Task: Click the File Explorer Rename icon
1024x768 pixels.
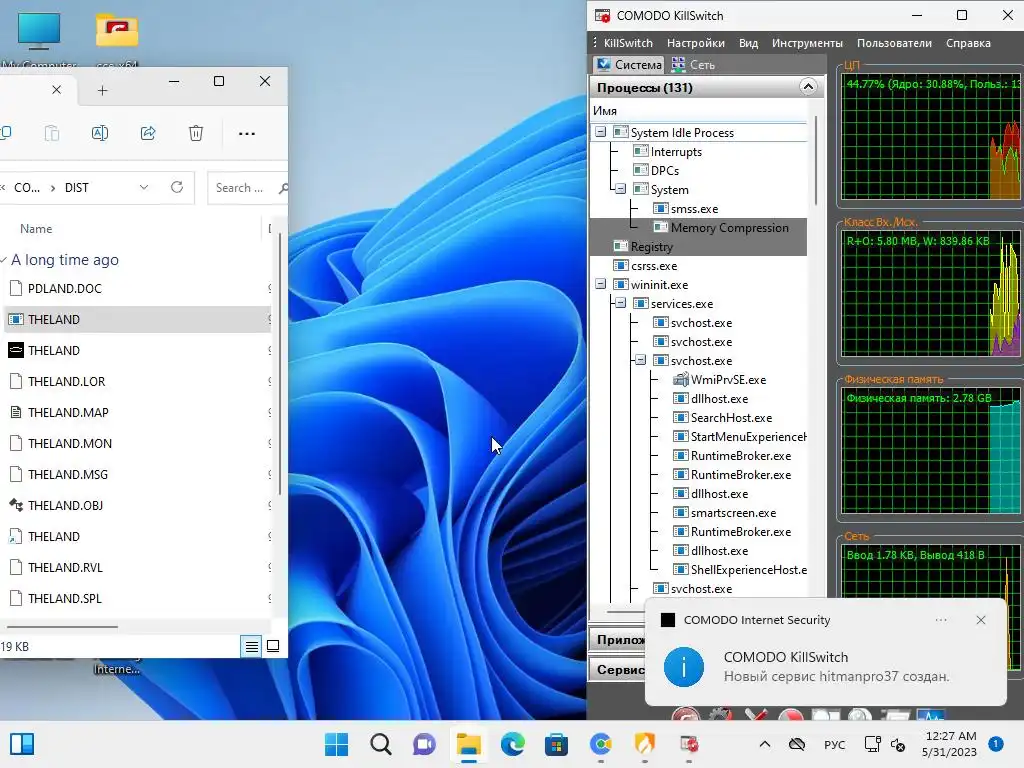Action: [x=100, y=133]
